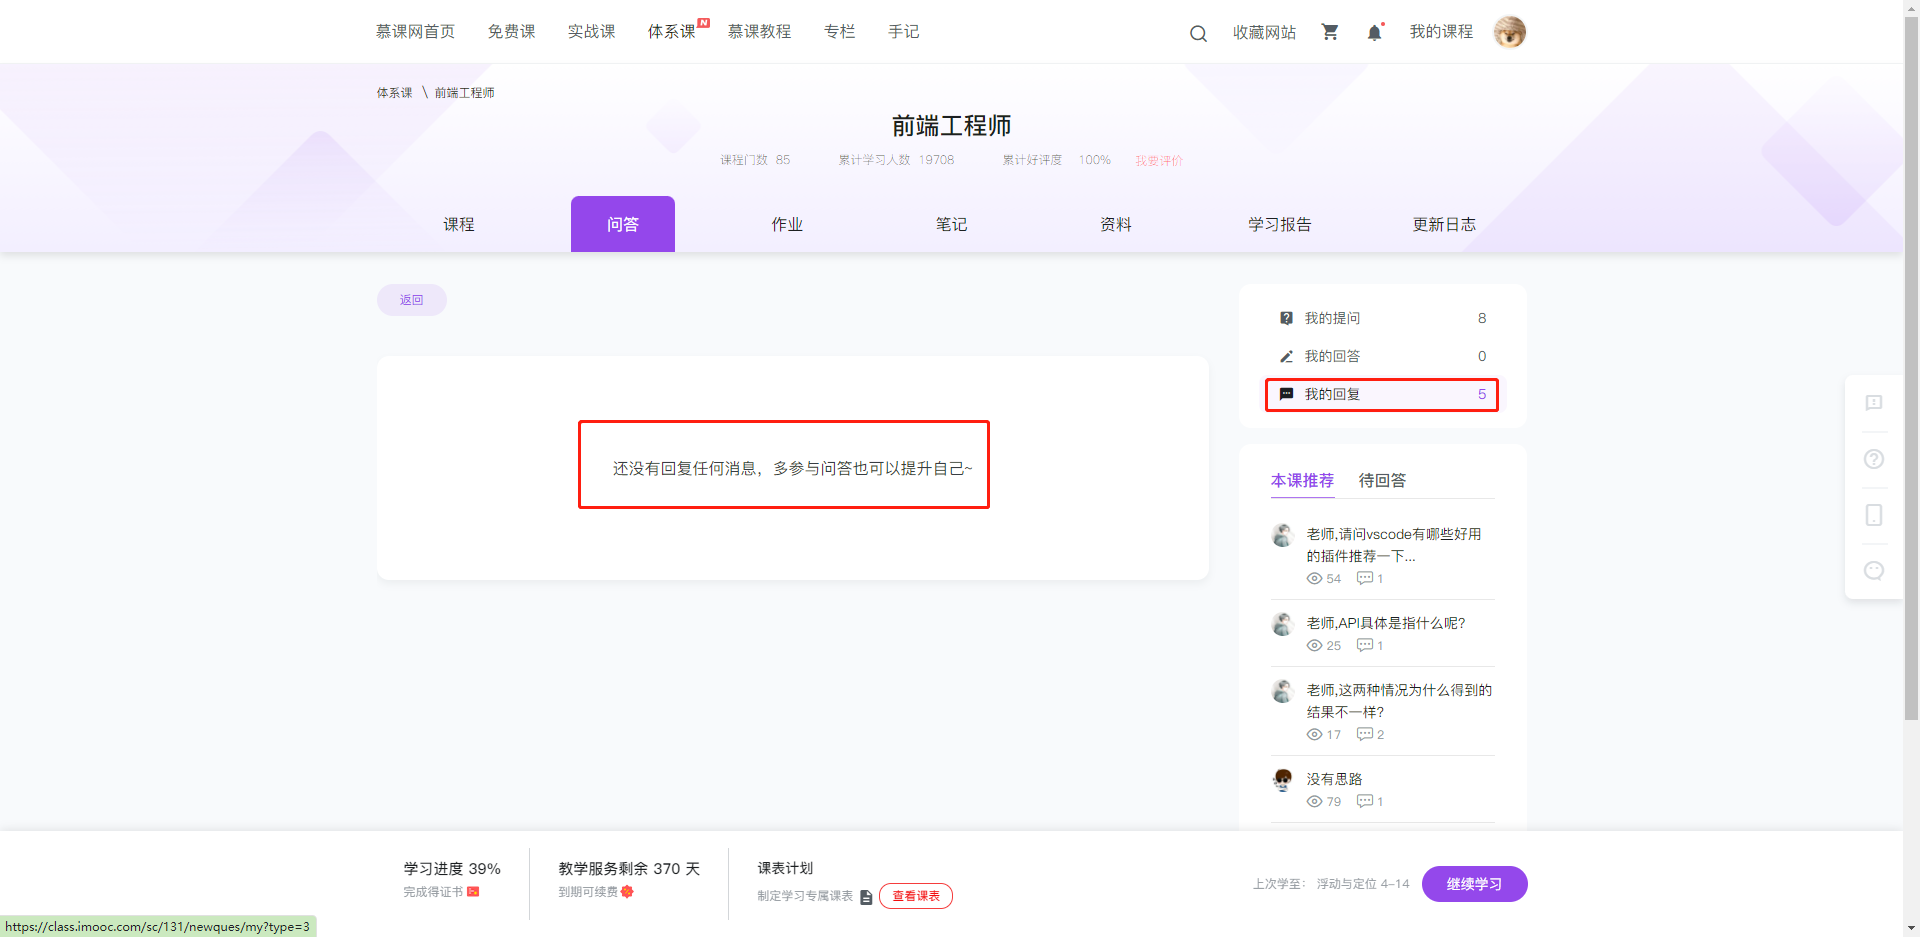Viewport: 1920px width, 937px height.
Task: Click view-count eye icon under API question
Action: click(1314, 646)
